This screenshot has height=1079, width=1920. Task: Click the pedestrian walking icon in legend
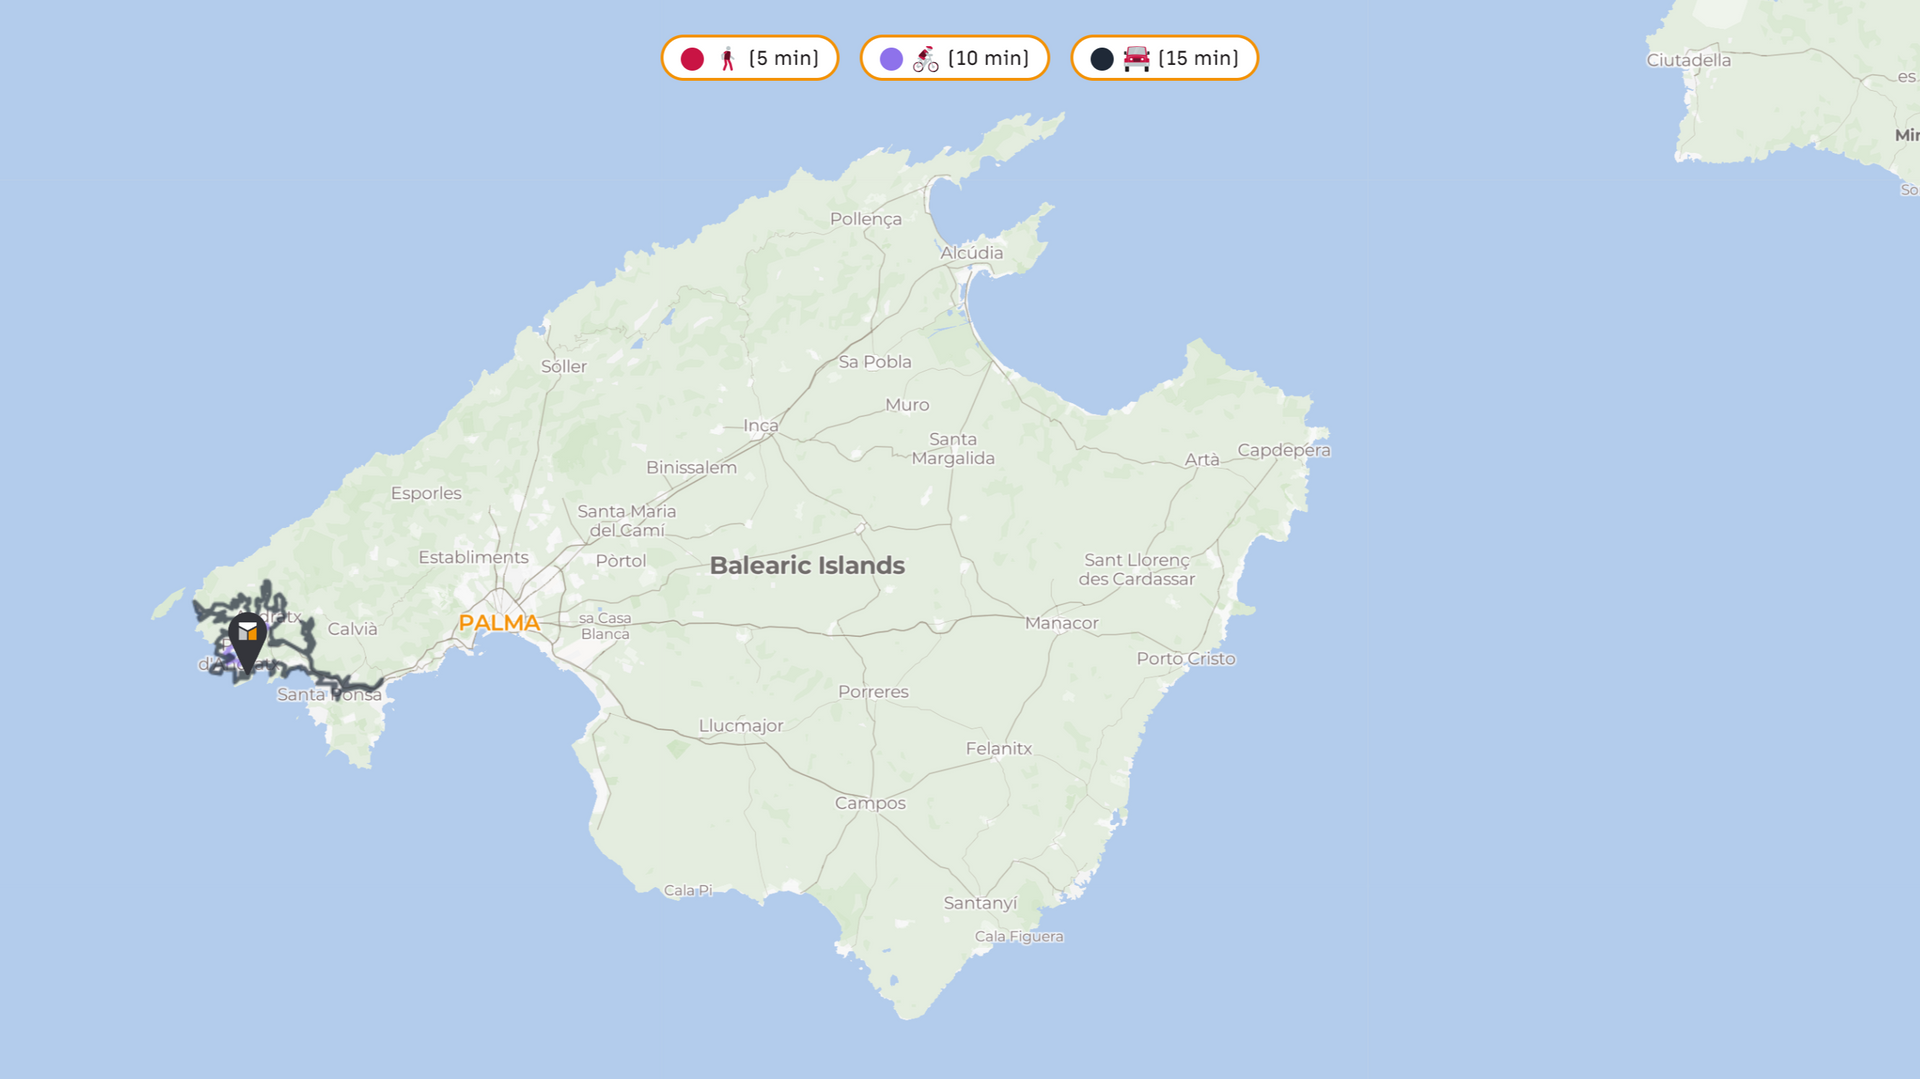(728, 59)
